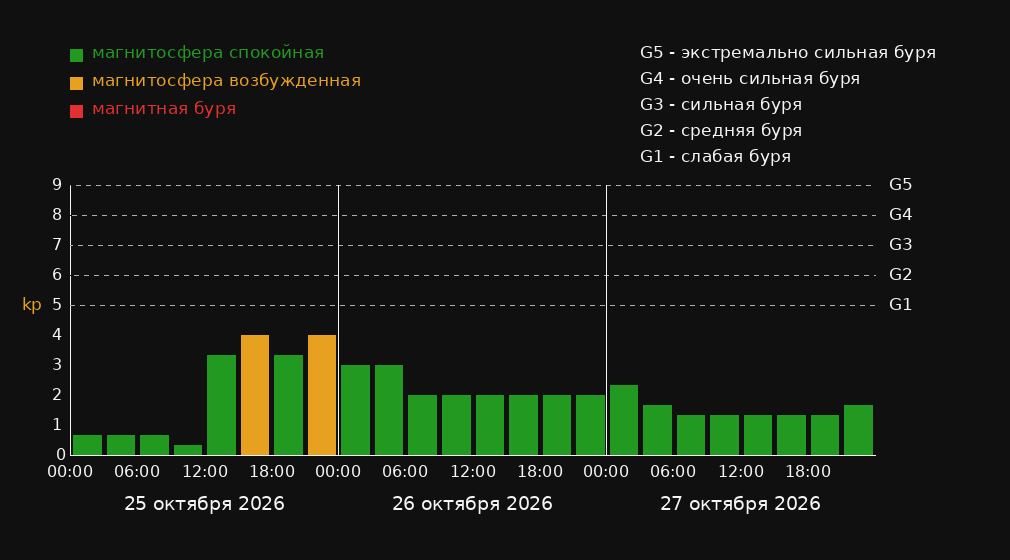Click the green bar between the two orange bars
1010x560 pixels.
[x=289, y=405]
